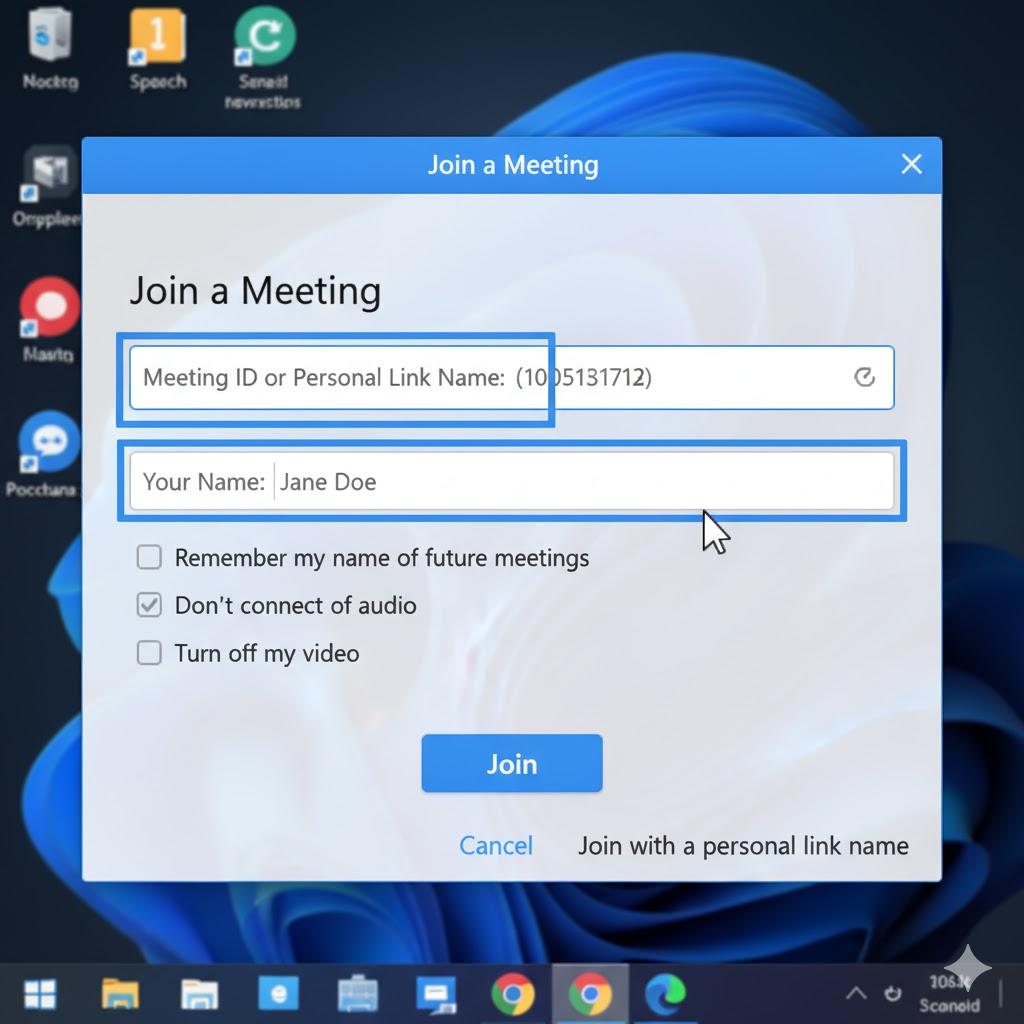Open the red Maarto desktop shortcut

(49, 319)
